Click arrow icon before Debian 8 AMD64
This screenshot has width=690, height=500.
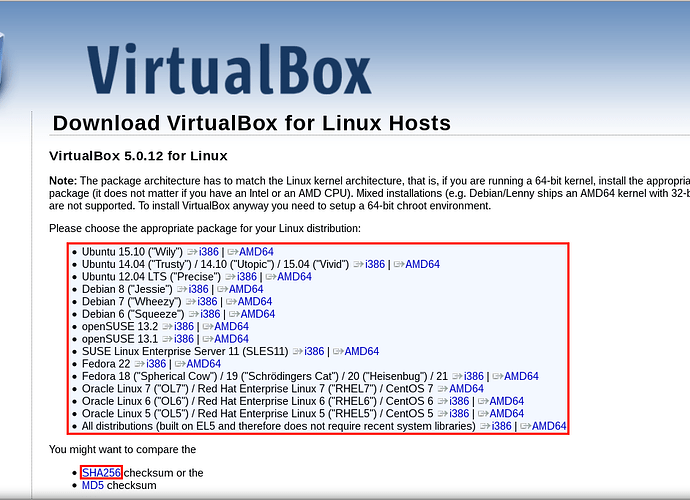tap(220, 289)
